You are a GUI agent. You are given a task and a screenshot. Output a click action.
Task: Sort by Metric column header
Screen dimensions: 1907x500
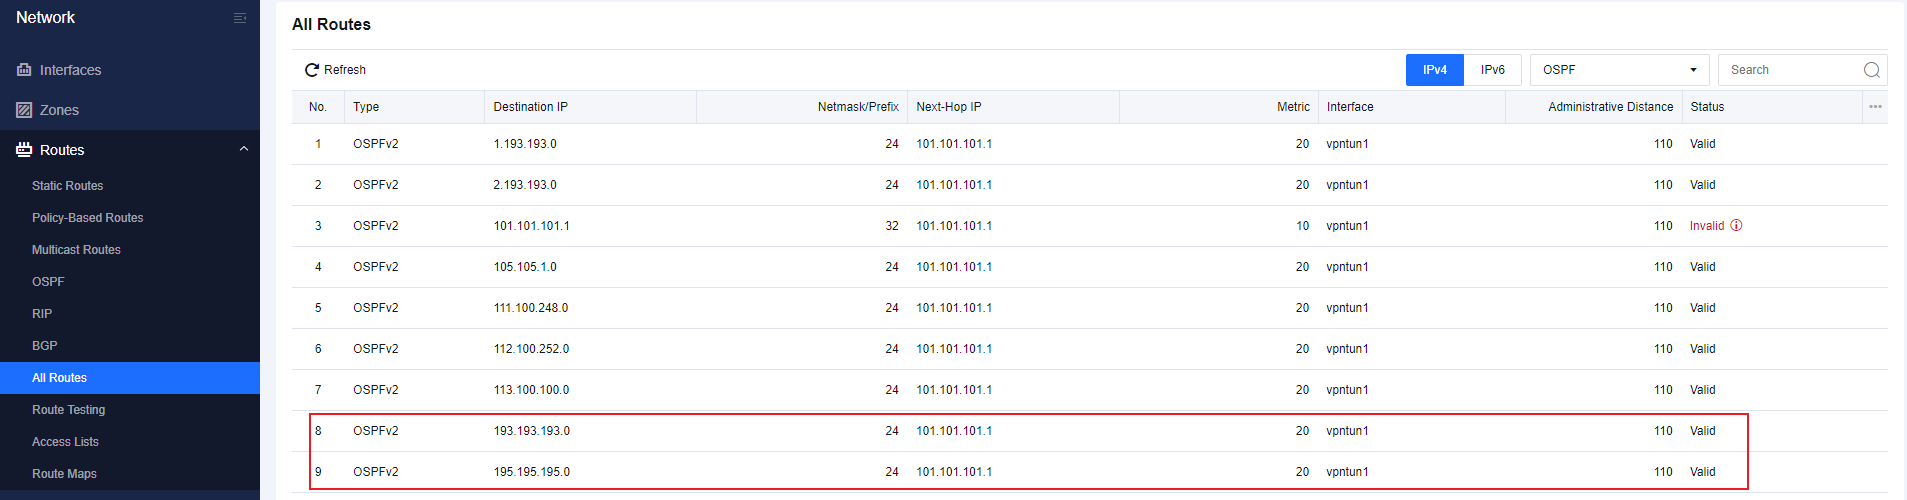[1293, 107]
